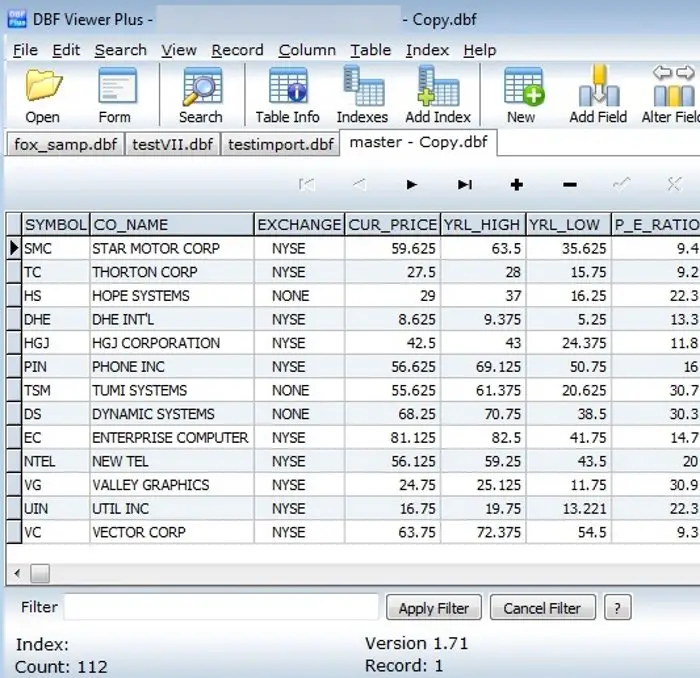Select the 72.375 YRL_HIGH cell
The width and height of the screenshot is (700, 678).
(483, 532)
